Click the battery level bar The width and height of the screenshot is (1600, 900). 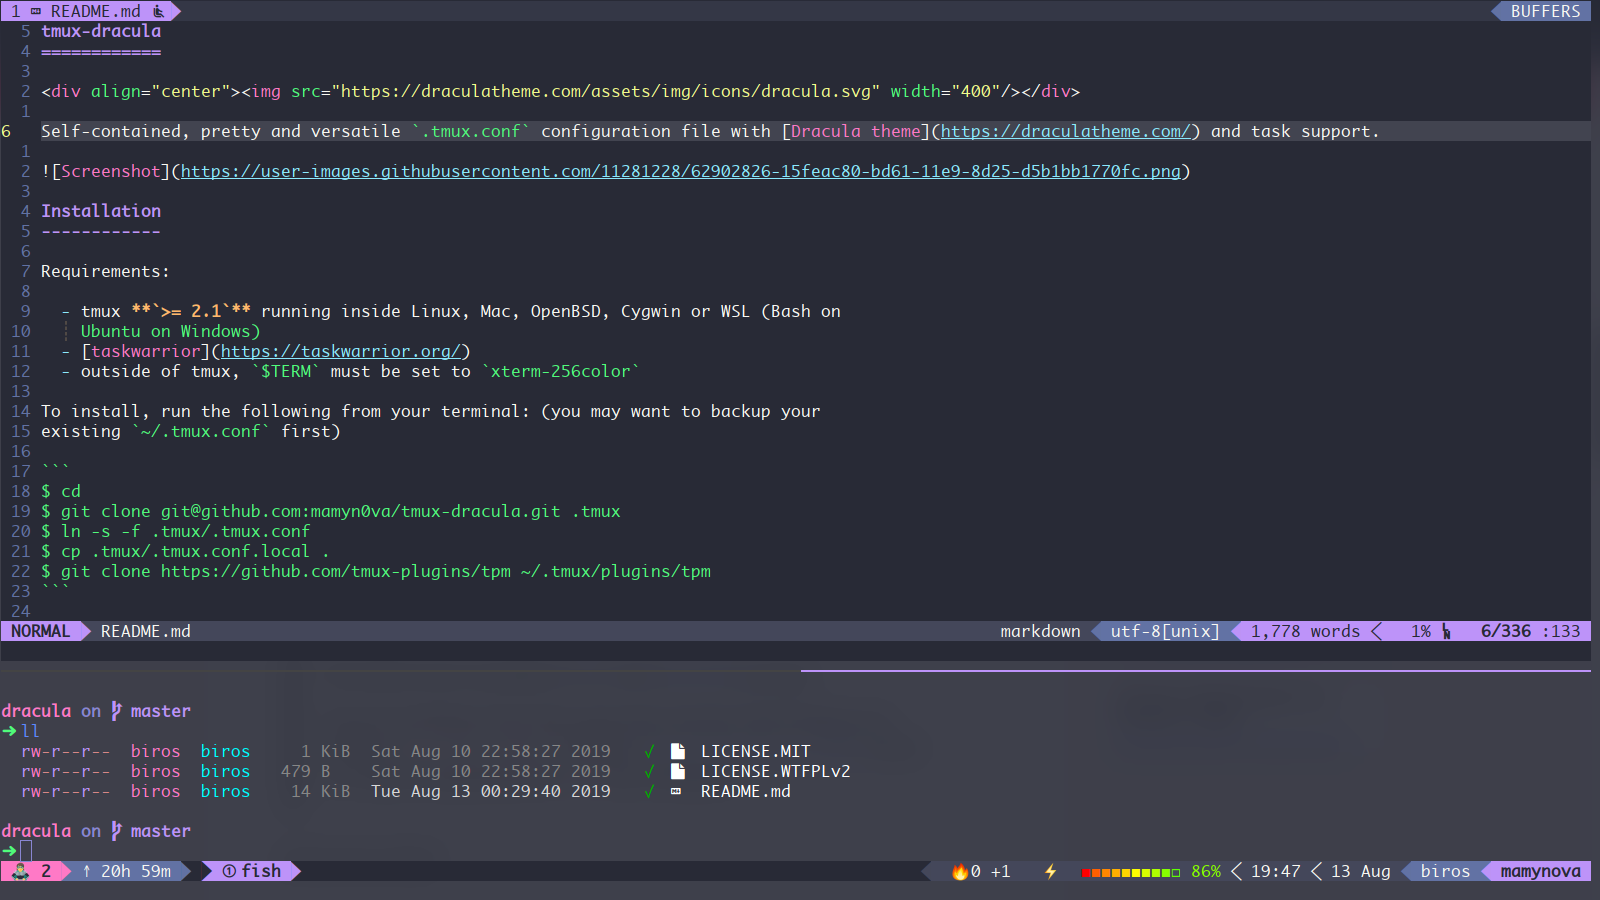coord(1130,872)
